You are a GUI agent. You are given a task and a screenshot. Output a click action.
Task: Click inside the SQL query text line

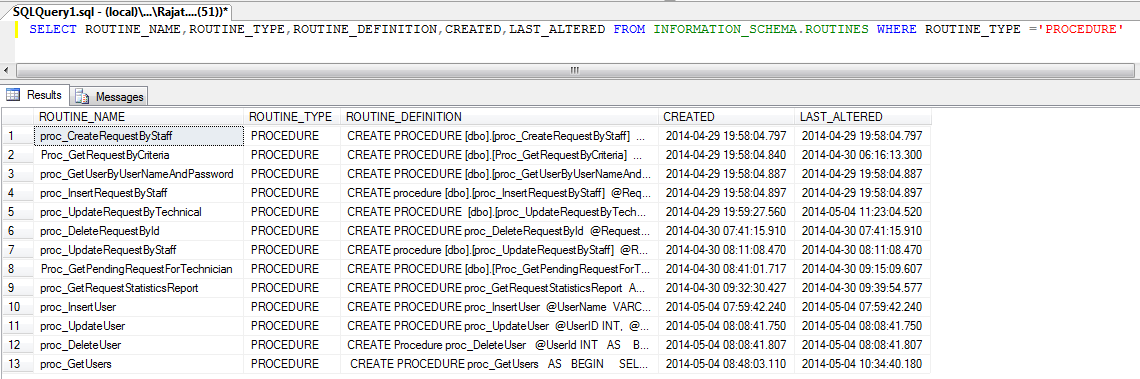click(x=577, y=30)
